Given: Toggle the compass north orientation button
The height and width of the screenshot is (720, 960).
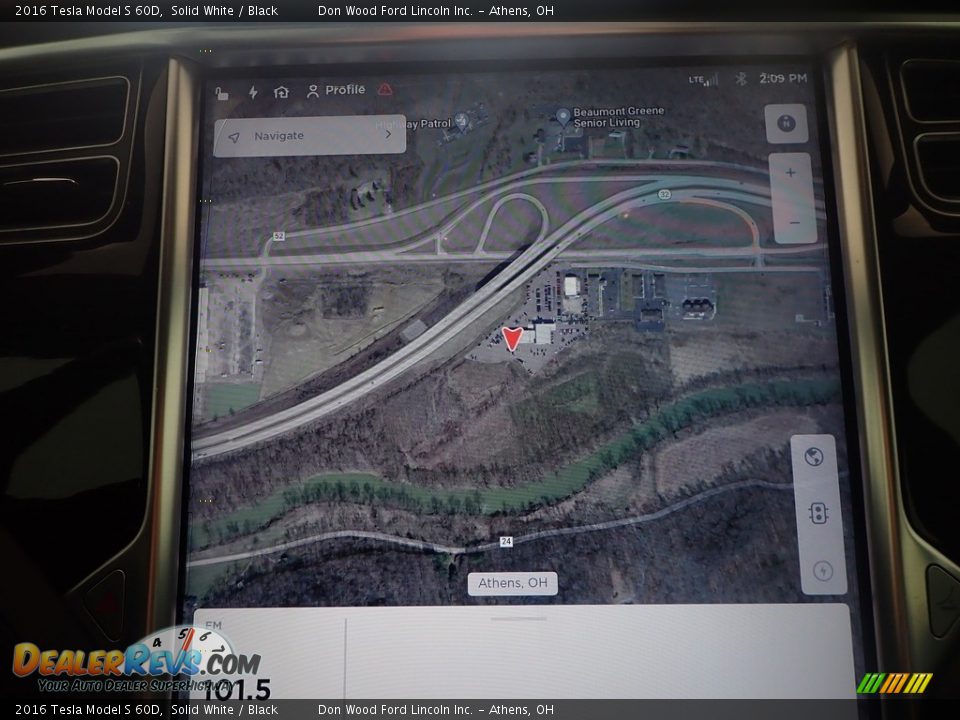Looking at the screenshot, I should click(x=786, y=123).
